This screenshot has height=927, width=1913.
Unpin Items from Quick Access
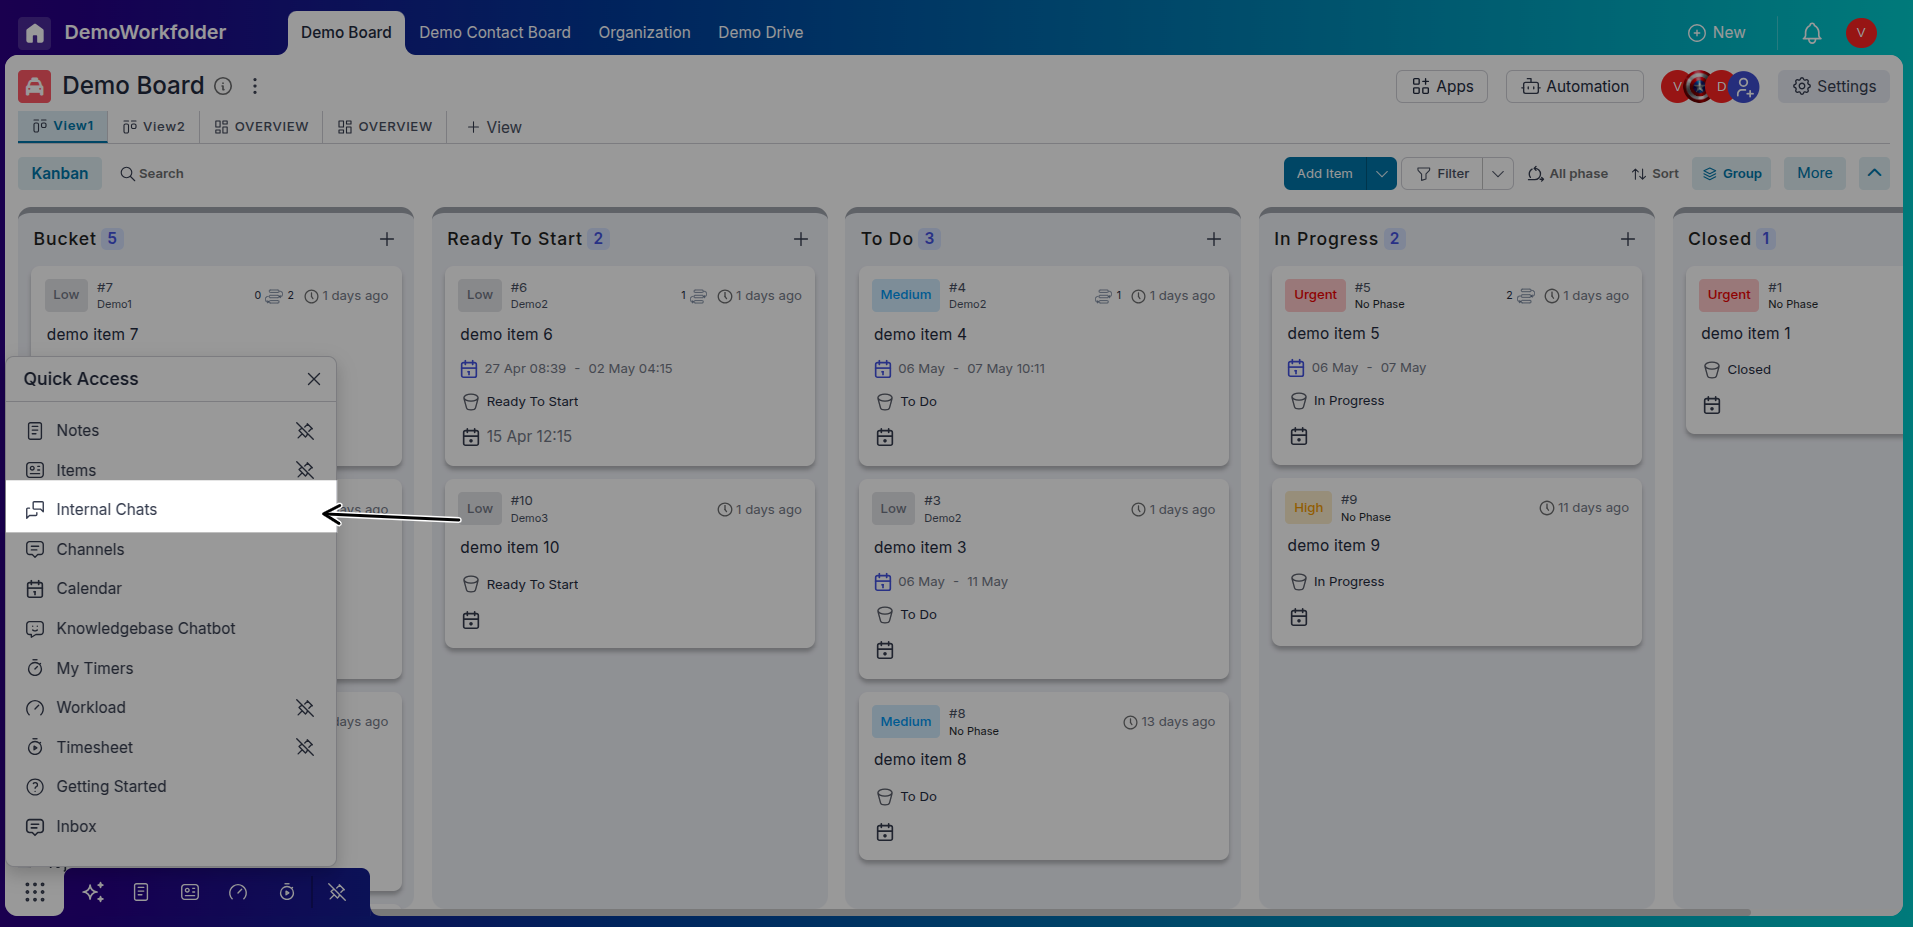pos(305,470)
